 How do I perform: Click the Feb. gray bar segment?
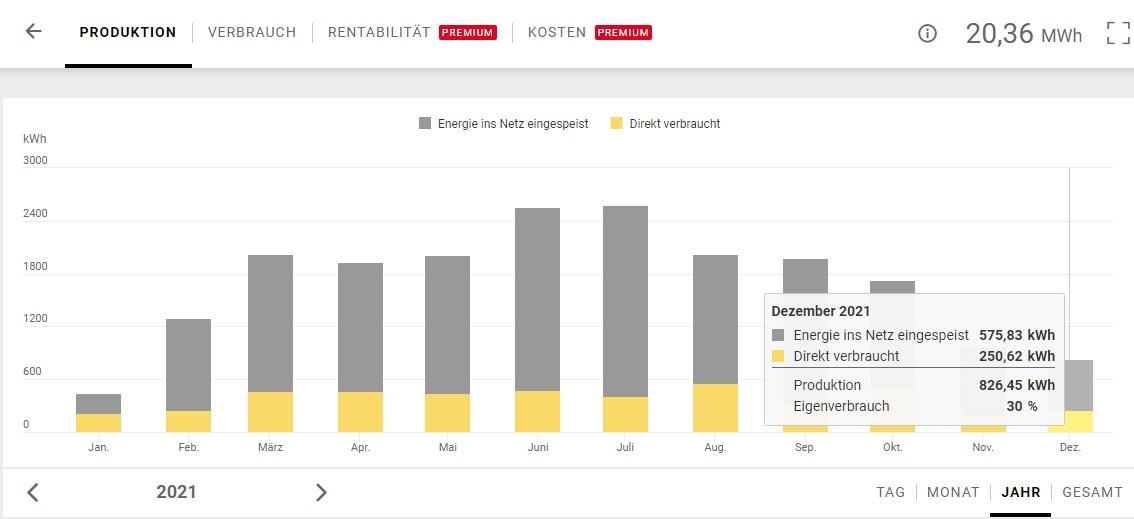coord(188,365)
